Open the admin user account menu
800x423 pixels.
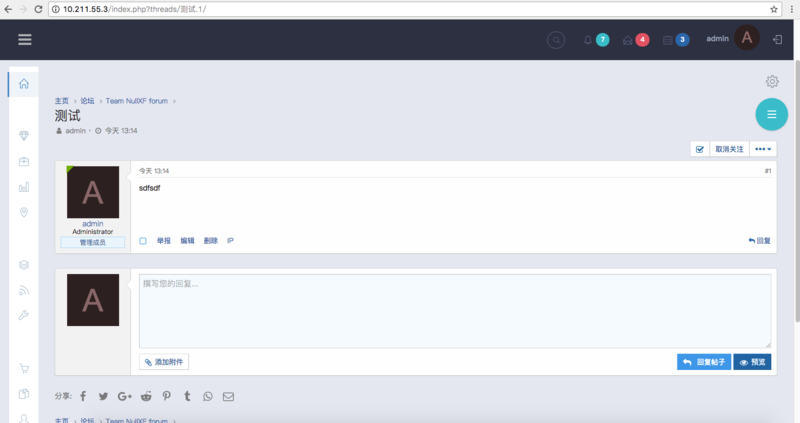(731, 39)
